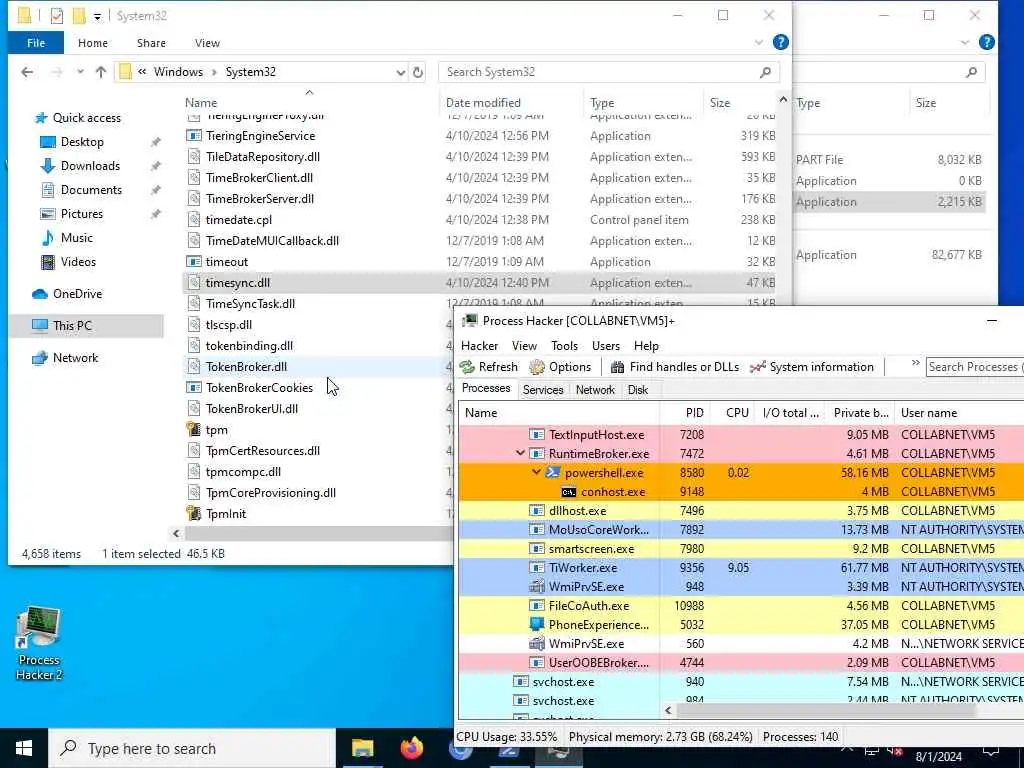Select TiWorker.exe process row
Image resolution: width=1024 pixels, height=768 pixels.
pyautogui.click(x=741, y=568)
